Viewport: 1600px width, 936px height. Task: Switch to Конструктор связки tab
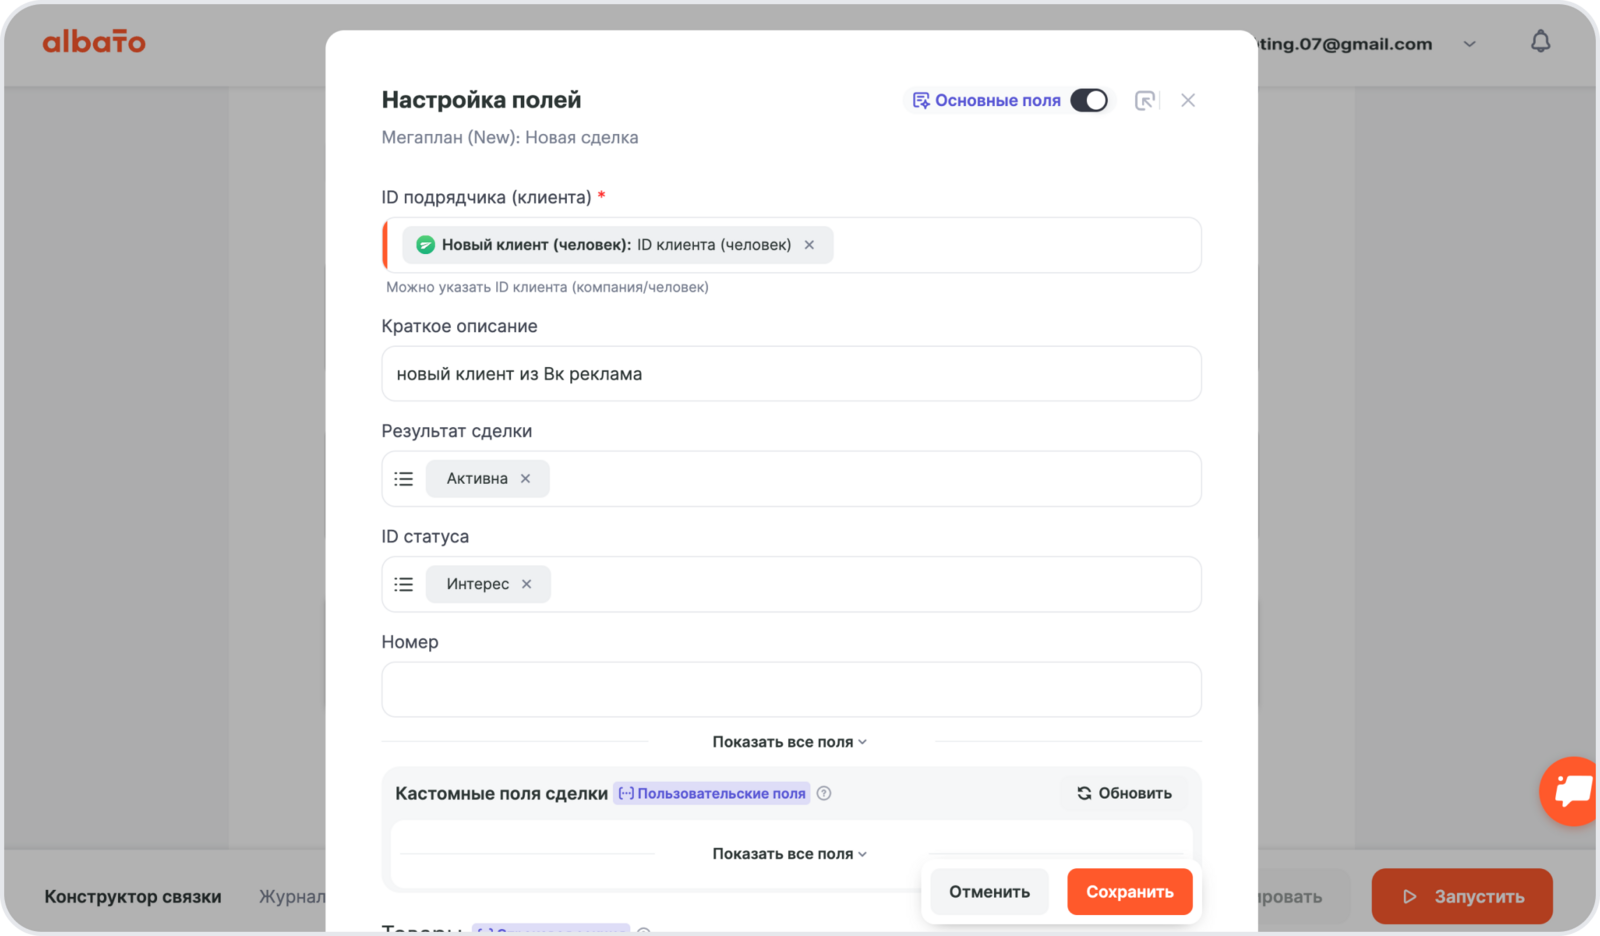(133, 897)
